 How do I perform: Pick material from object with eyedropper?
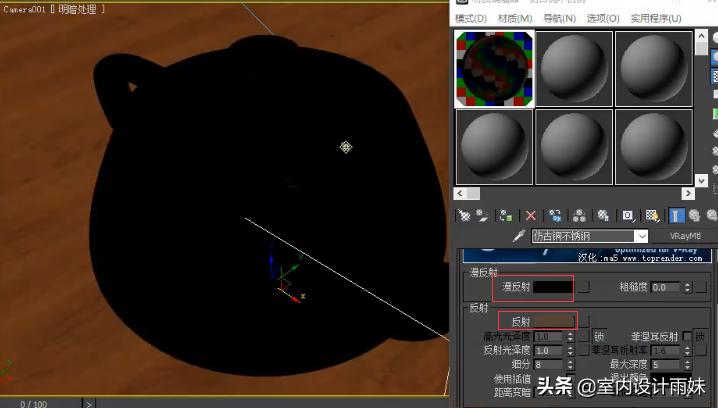[519, 236]
